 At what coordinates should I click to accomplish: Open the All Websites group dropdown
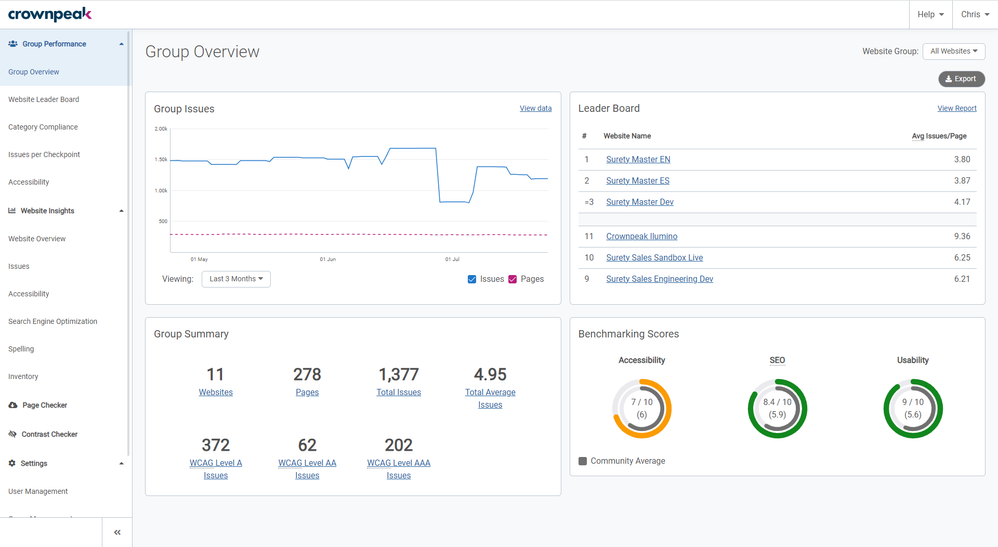[953, 51]
